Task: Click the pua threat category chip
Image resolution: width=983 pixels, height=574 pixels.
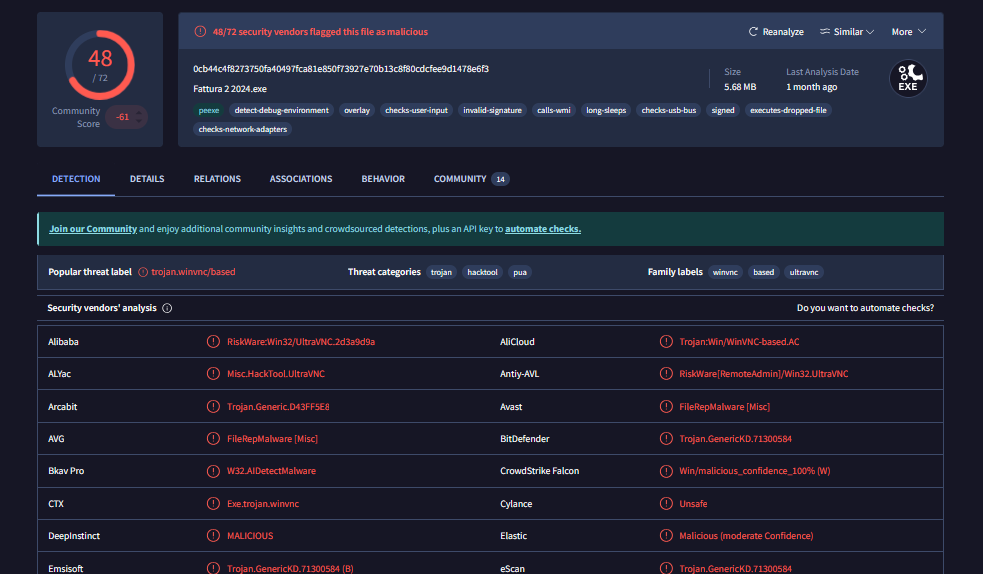Action: pyautogui.click(x=520, y=272)
